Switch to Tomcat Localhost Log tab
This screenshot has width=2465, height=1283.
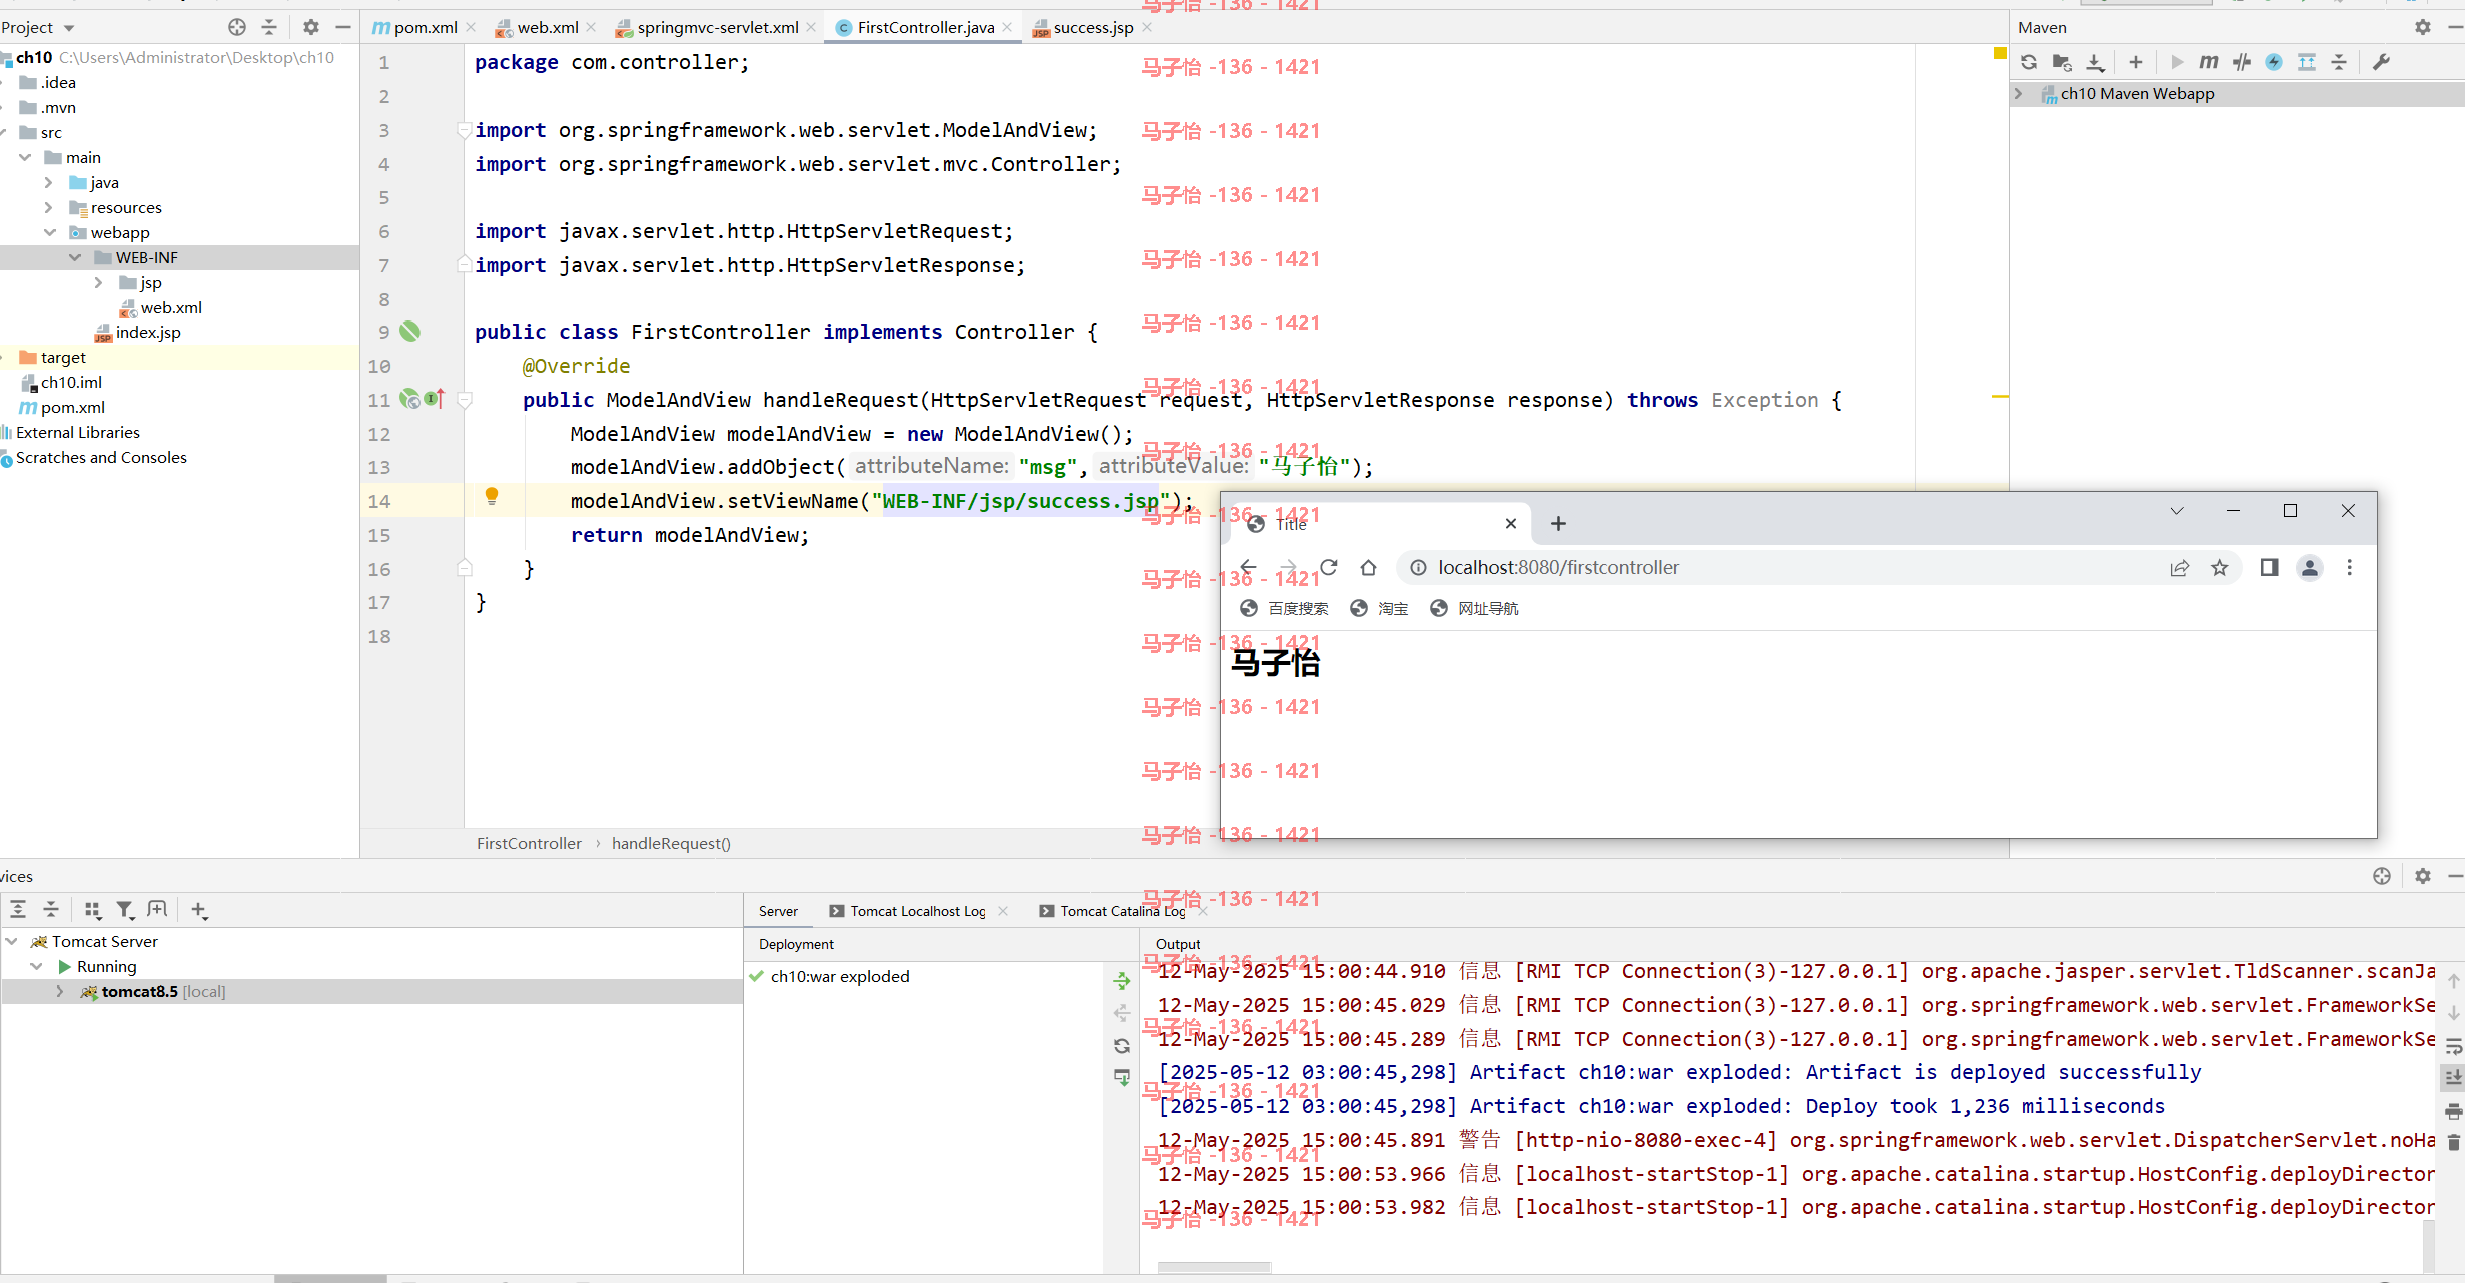point(917,911)
